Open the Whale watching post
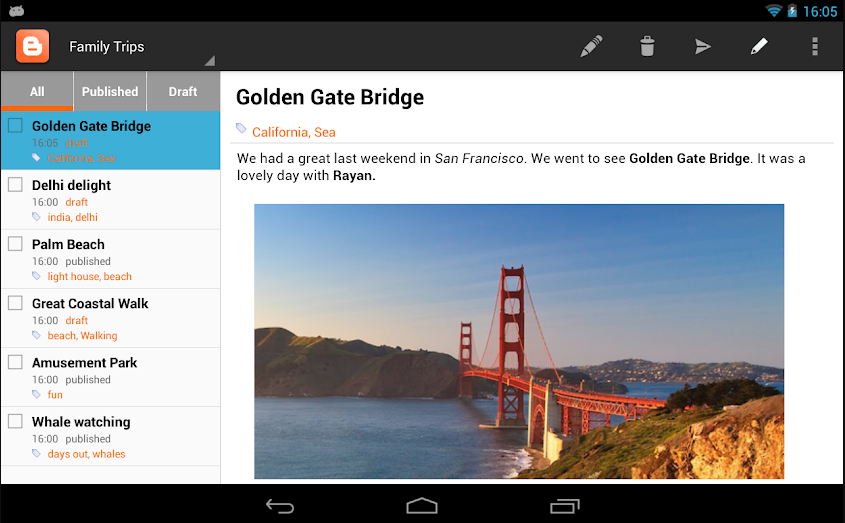This screenshot has height=523, width=845. (110, 437)
